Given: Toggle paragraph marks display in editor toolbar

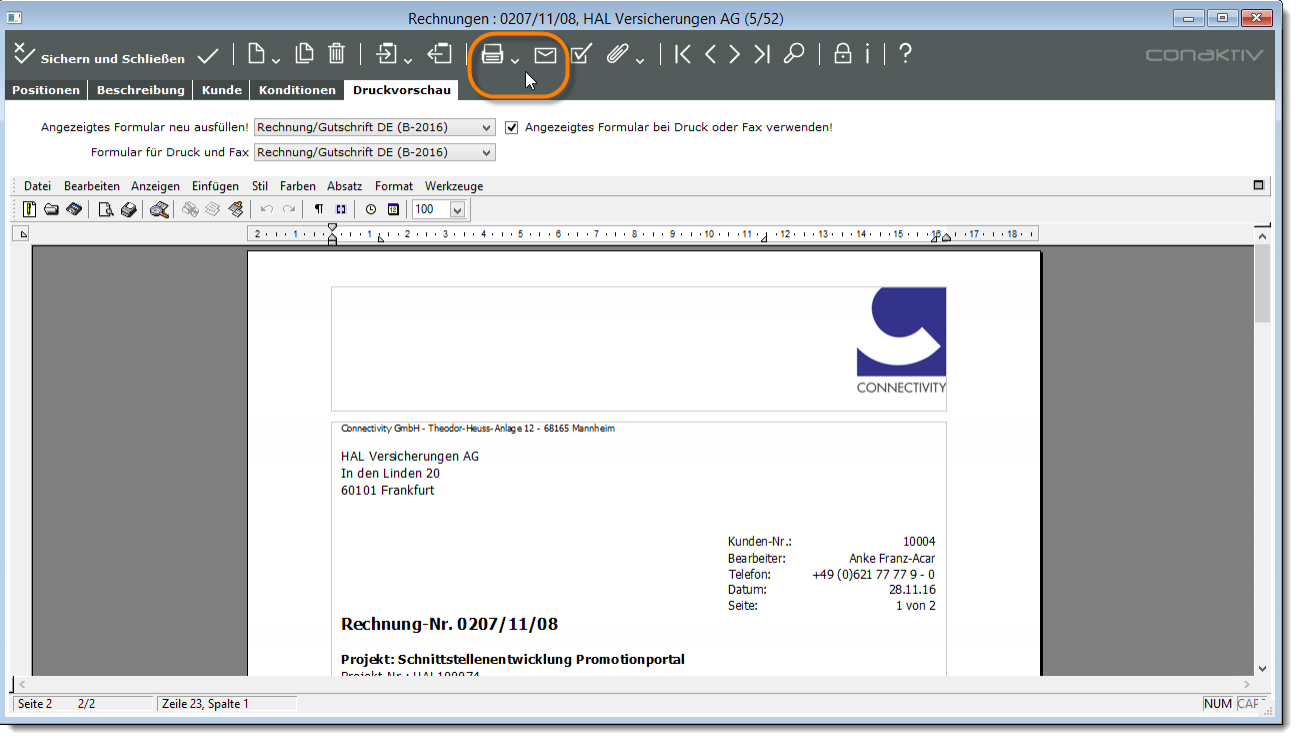Looking at the screenshot, I should (319, 209).
